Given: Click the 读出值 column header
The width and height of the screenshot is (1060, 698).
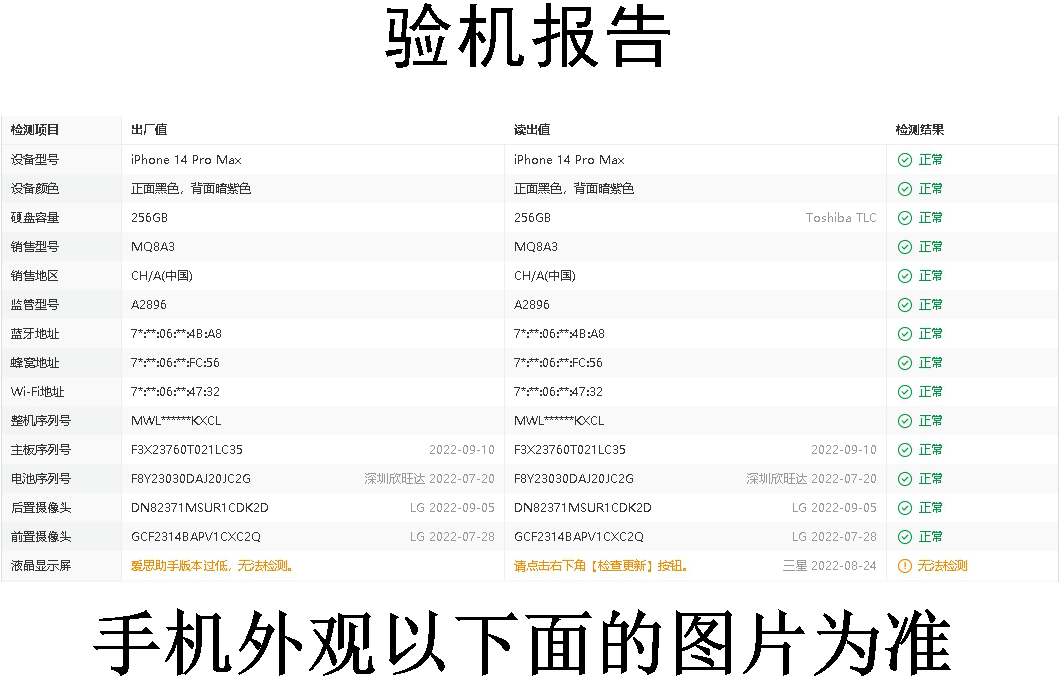Looking at the screenshot, I should [532, 130].
